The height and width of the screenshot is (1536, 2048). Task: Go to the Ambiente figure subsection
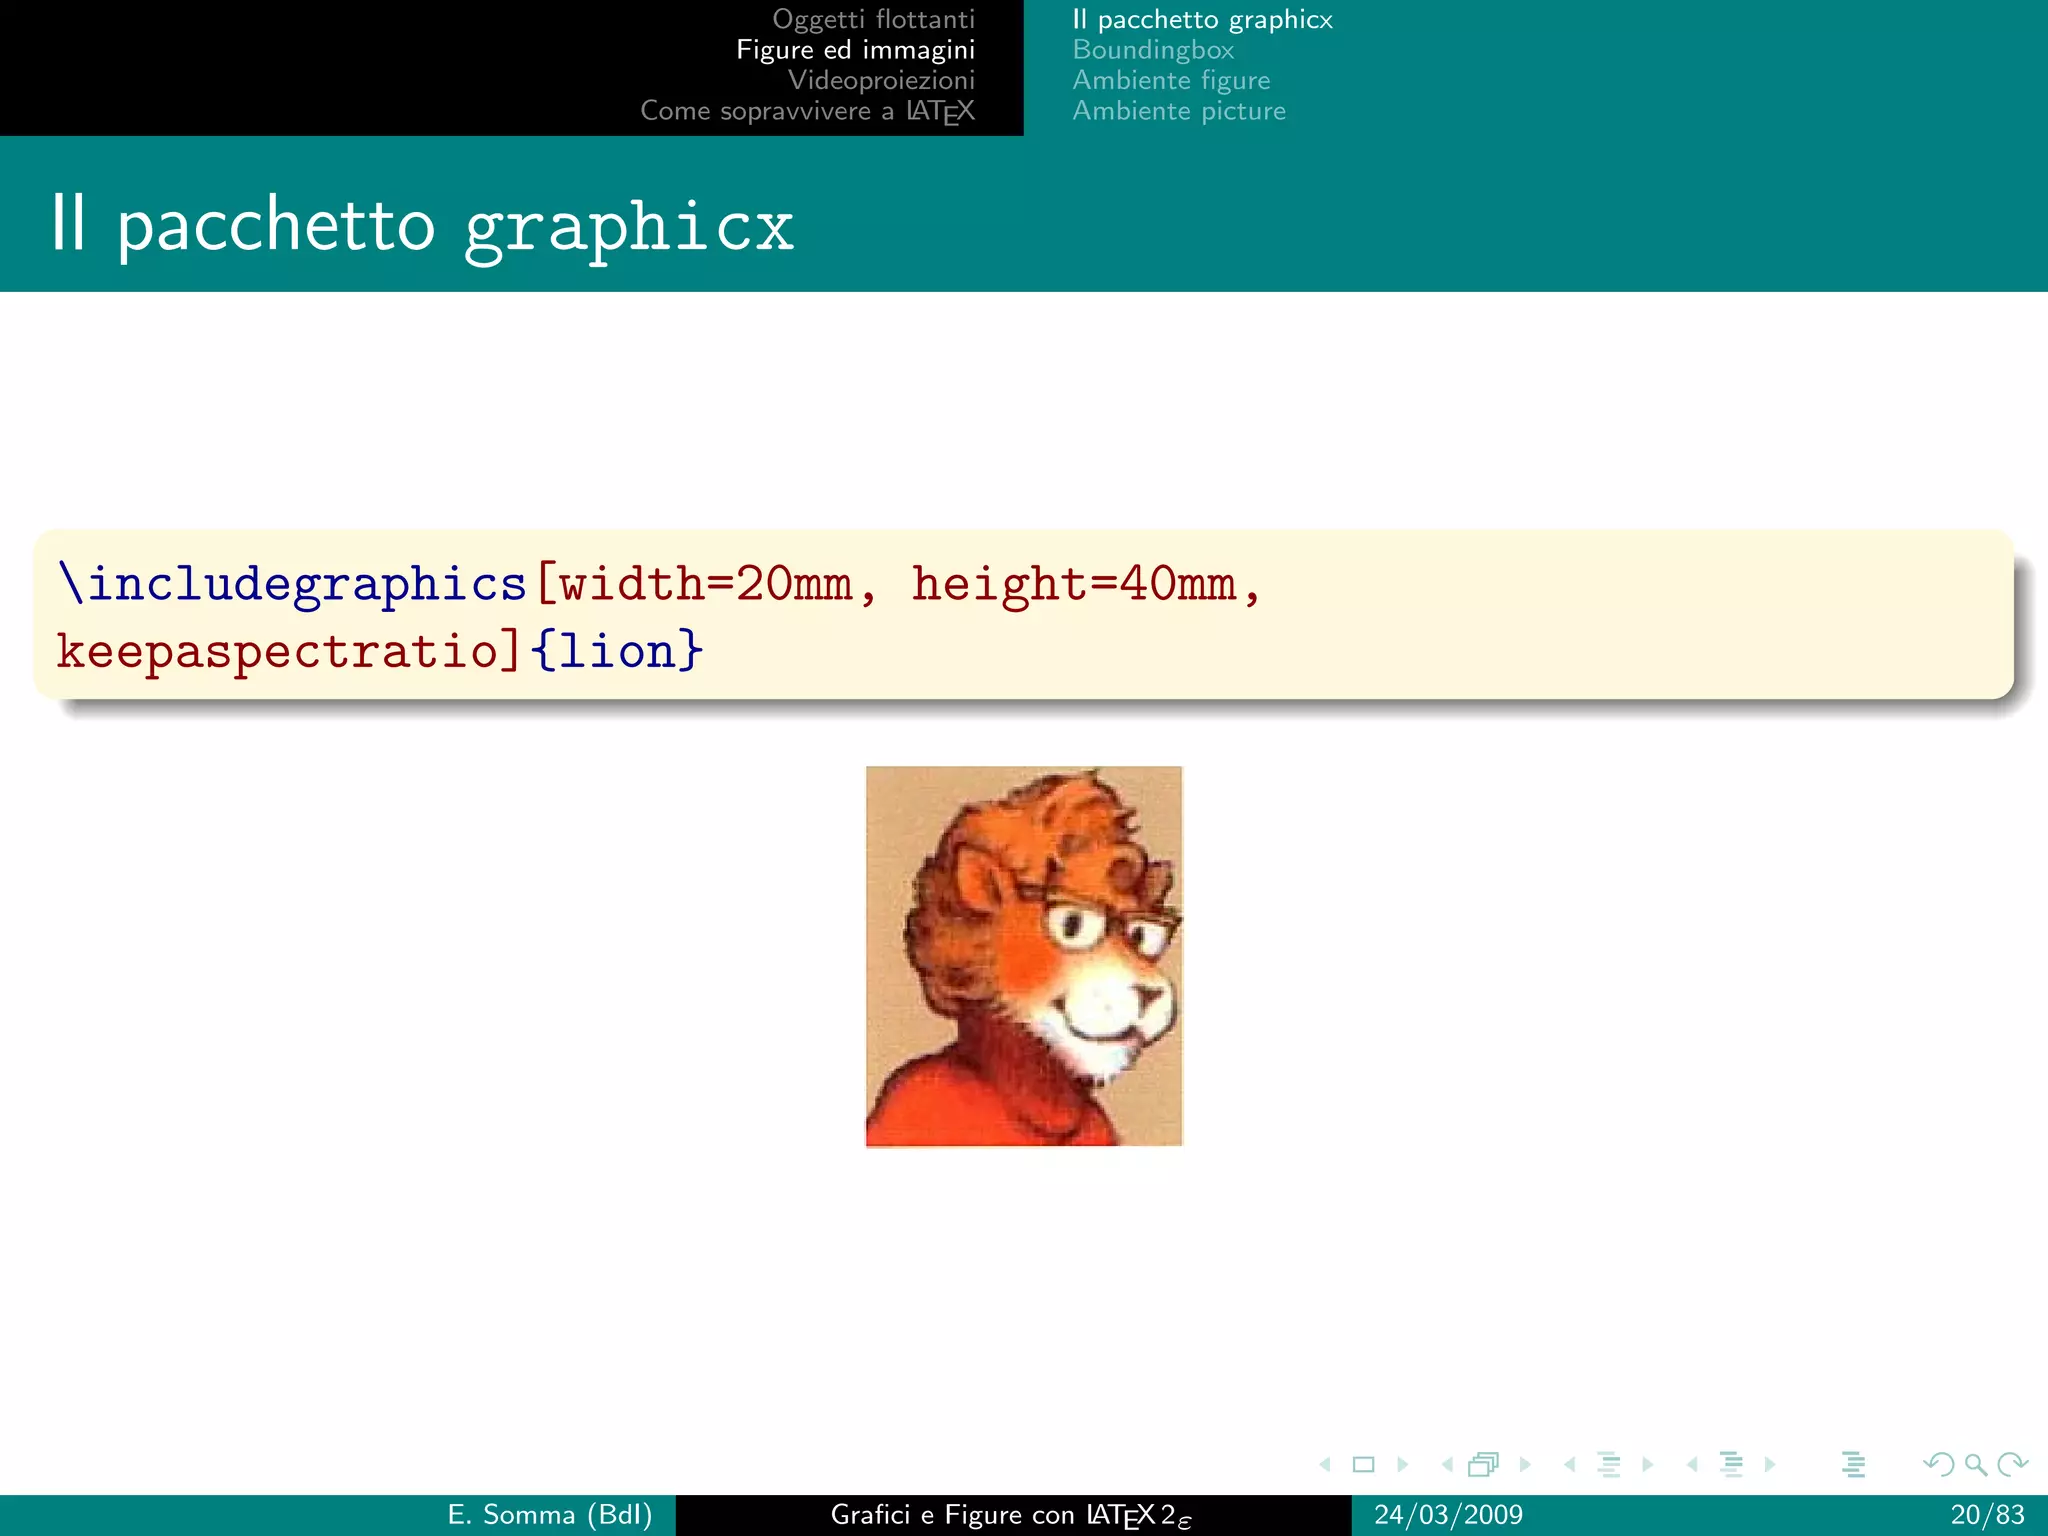(1171, 80)
